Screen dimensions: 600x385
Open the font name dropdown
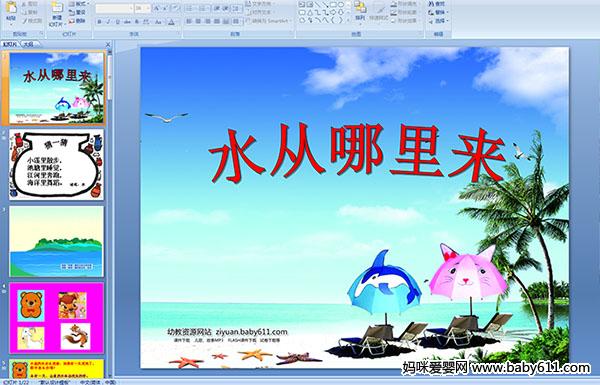(x=115, y=8)
